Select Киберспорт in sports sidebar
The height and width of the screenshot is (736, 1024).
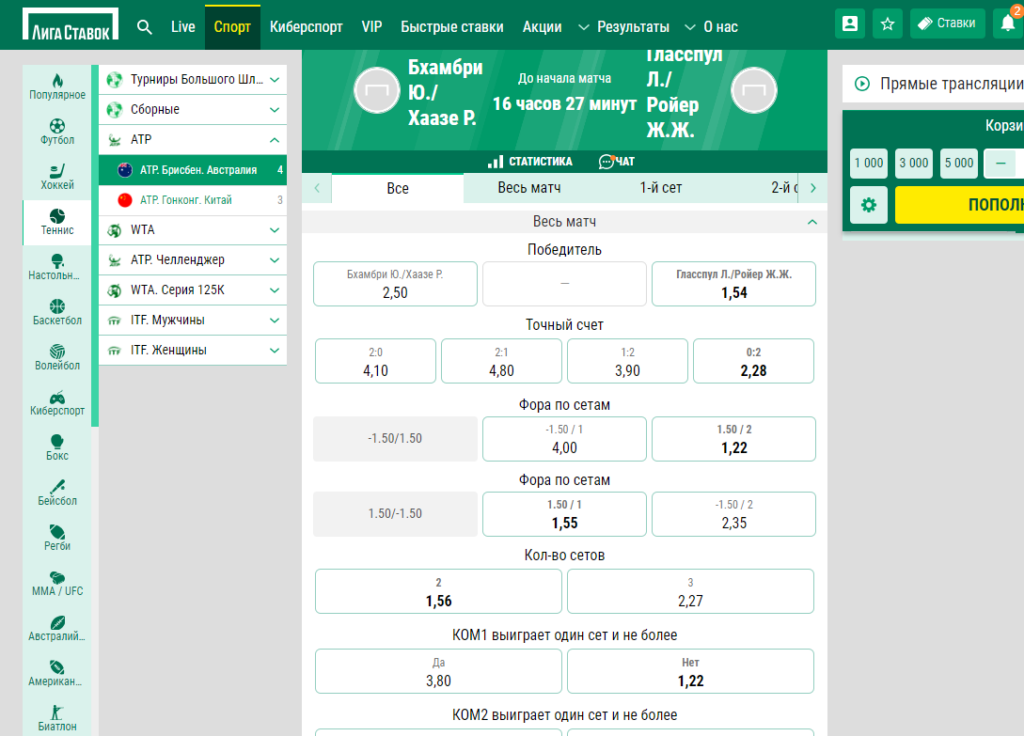pos(57,402)
